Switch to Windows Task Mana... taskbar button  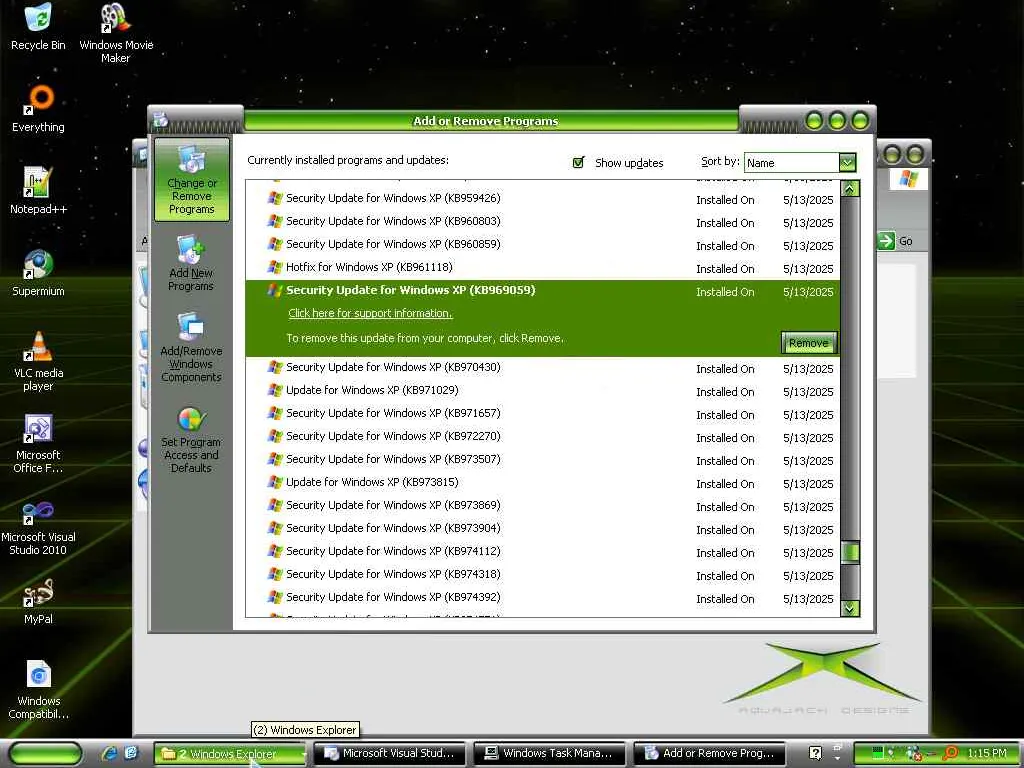coord(549,753)
